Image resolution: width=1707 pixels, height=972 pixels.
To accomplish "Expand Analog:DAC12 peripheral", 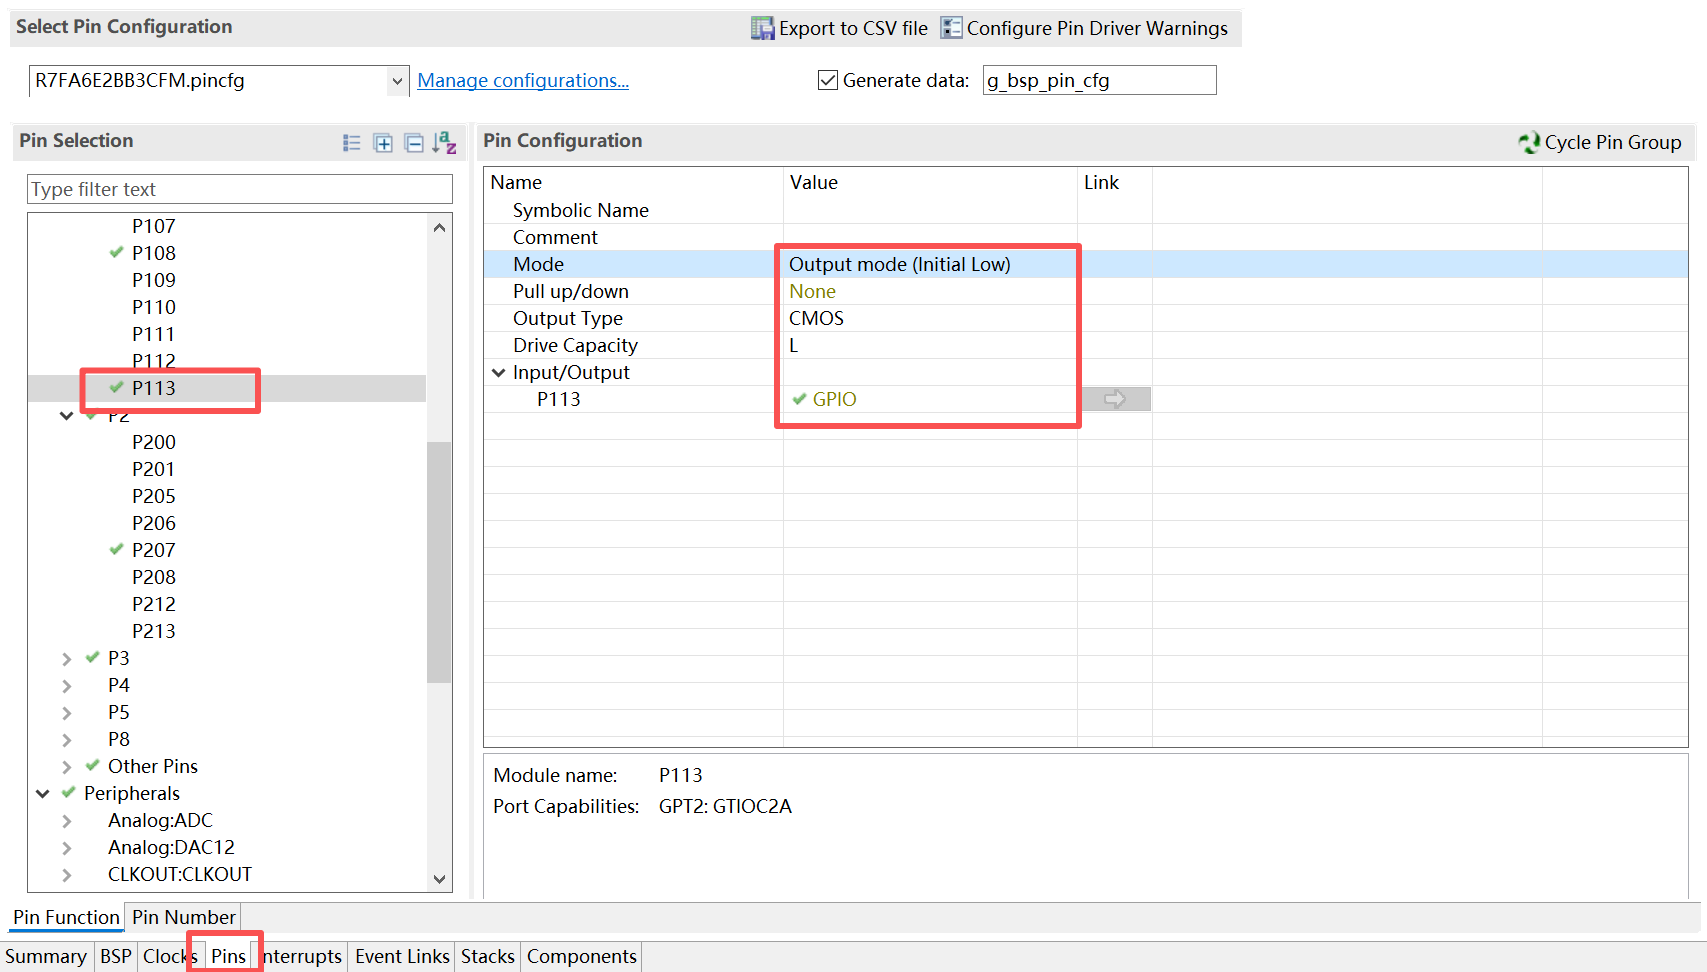I will 66,848.
